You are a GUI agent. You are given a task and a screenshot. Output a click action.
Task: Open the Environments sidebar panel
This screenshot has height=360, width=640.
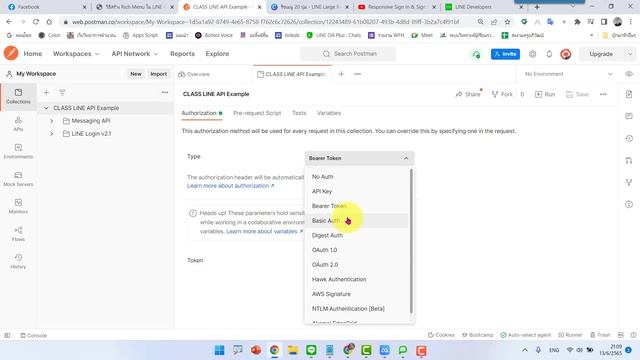point(18,151)
